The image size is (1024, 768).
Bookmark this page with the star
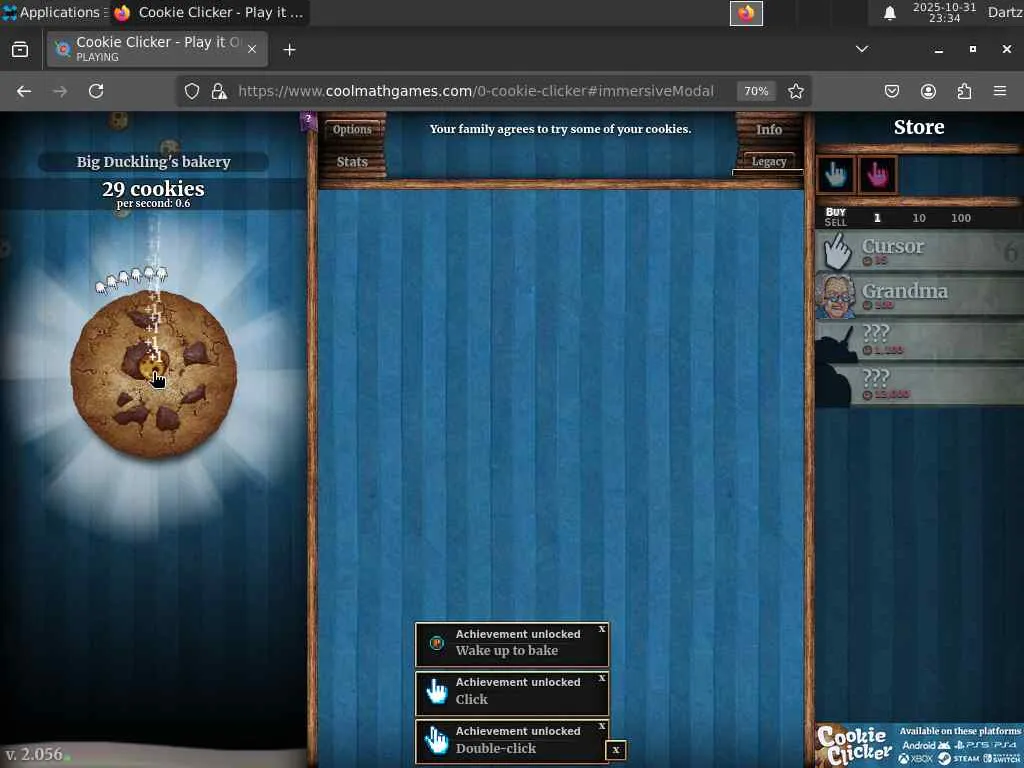[795, 91]
